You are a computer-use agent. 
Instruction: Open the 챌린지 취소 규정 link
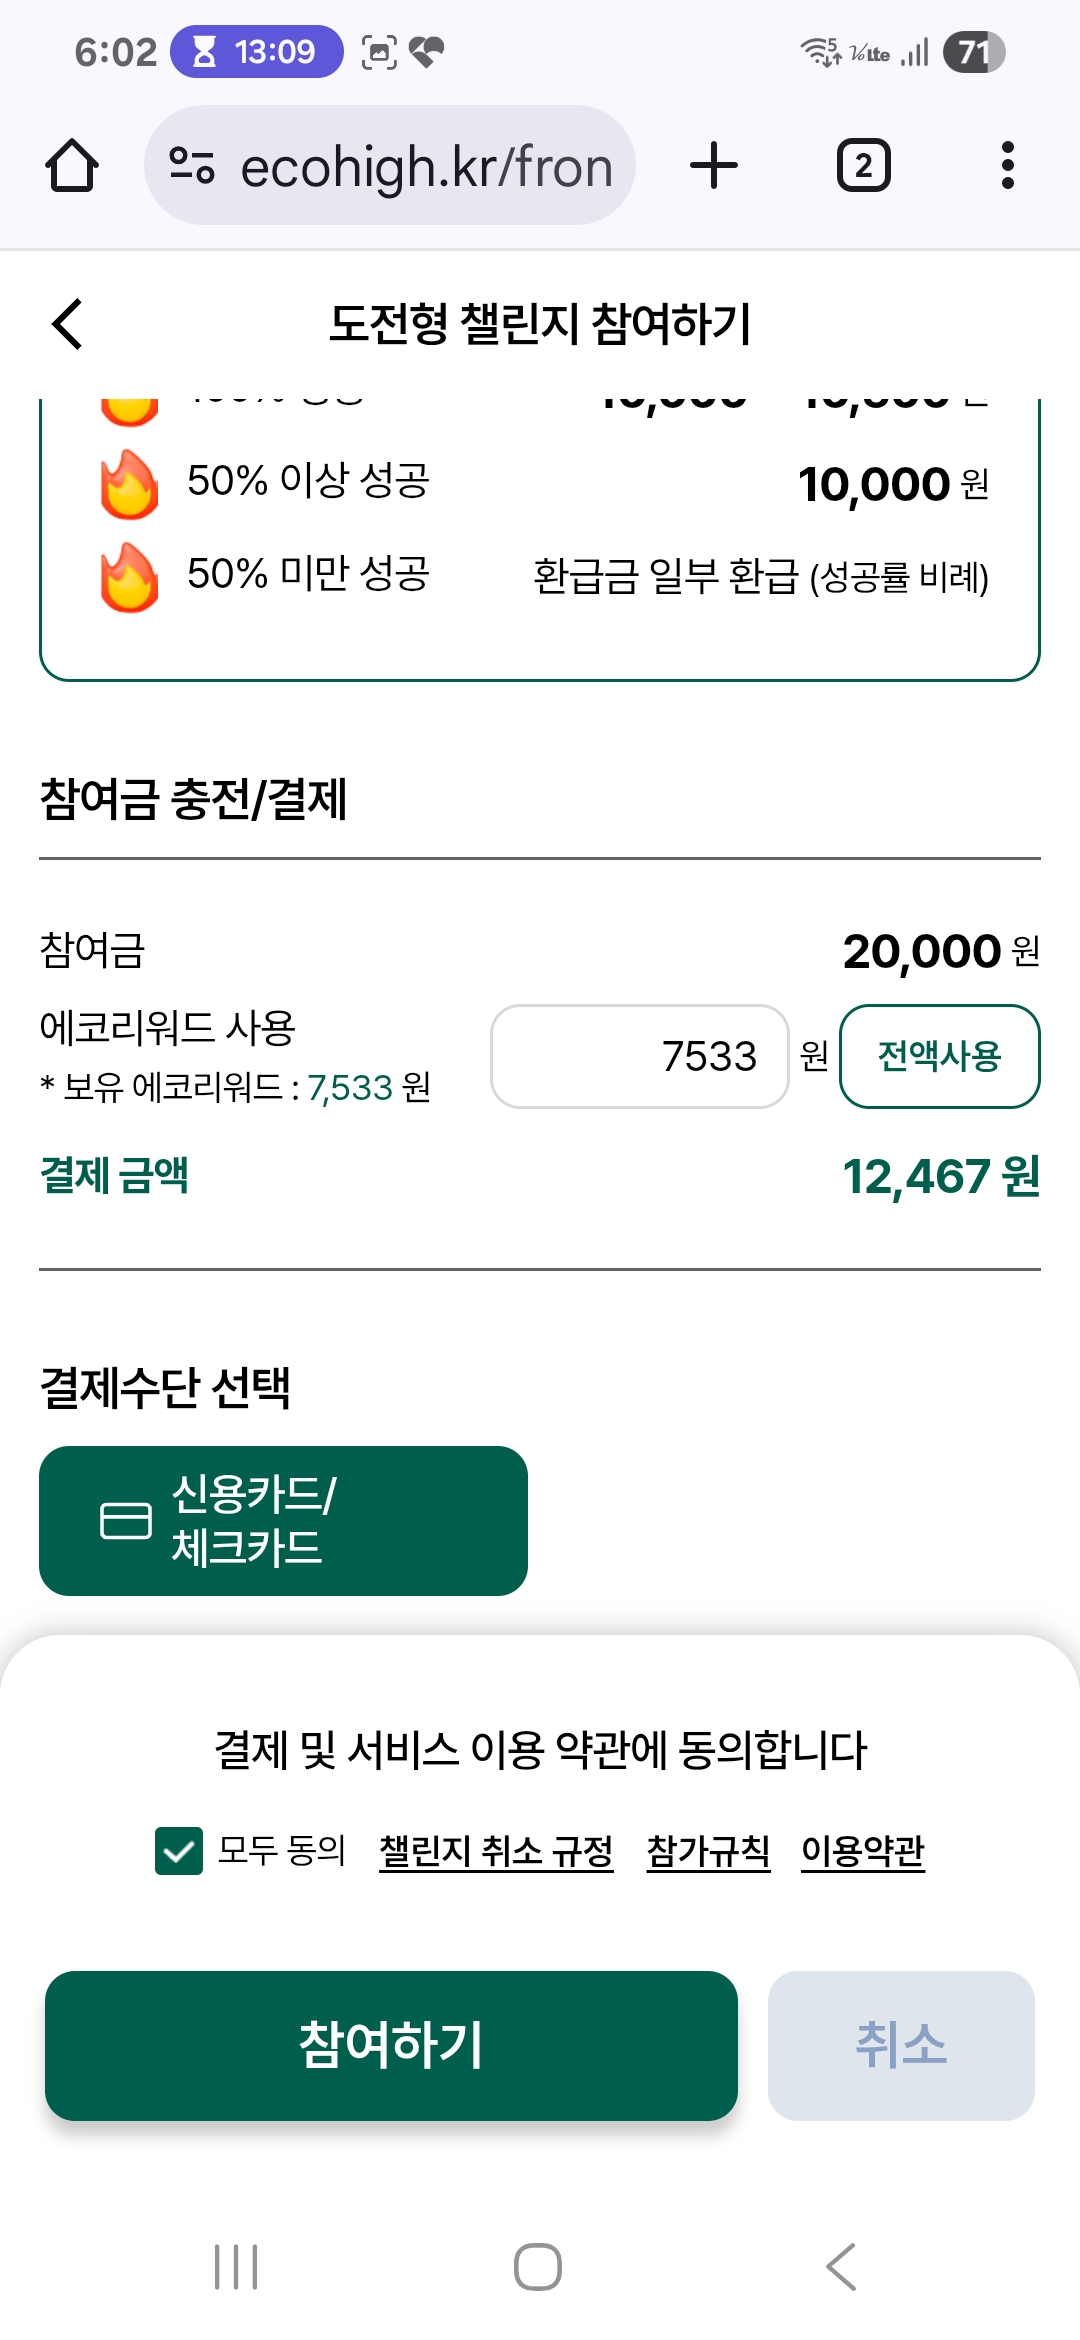point(496,1851)
